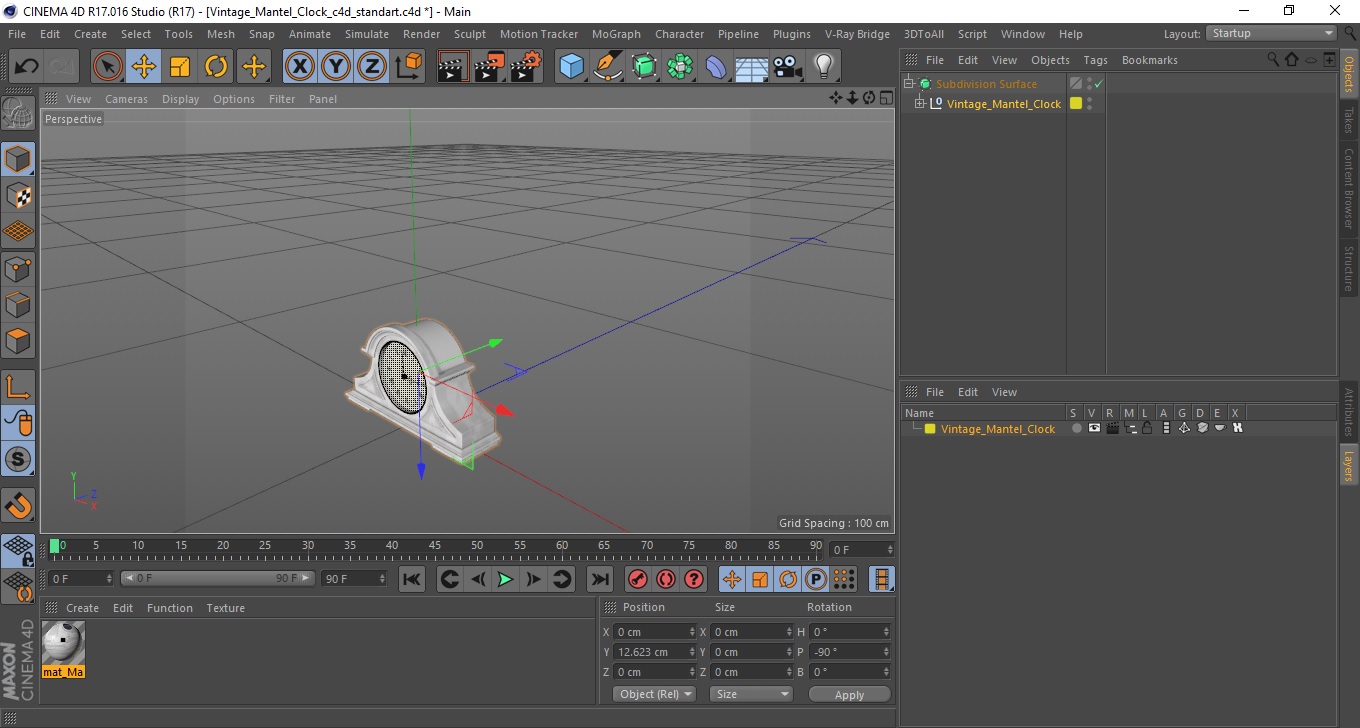Step the end frame 90 F spinner
1360x728 pixels.
click(x=382, y=578)
